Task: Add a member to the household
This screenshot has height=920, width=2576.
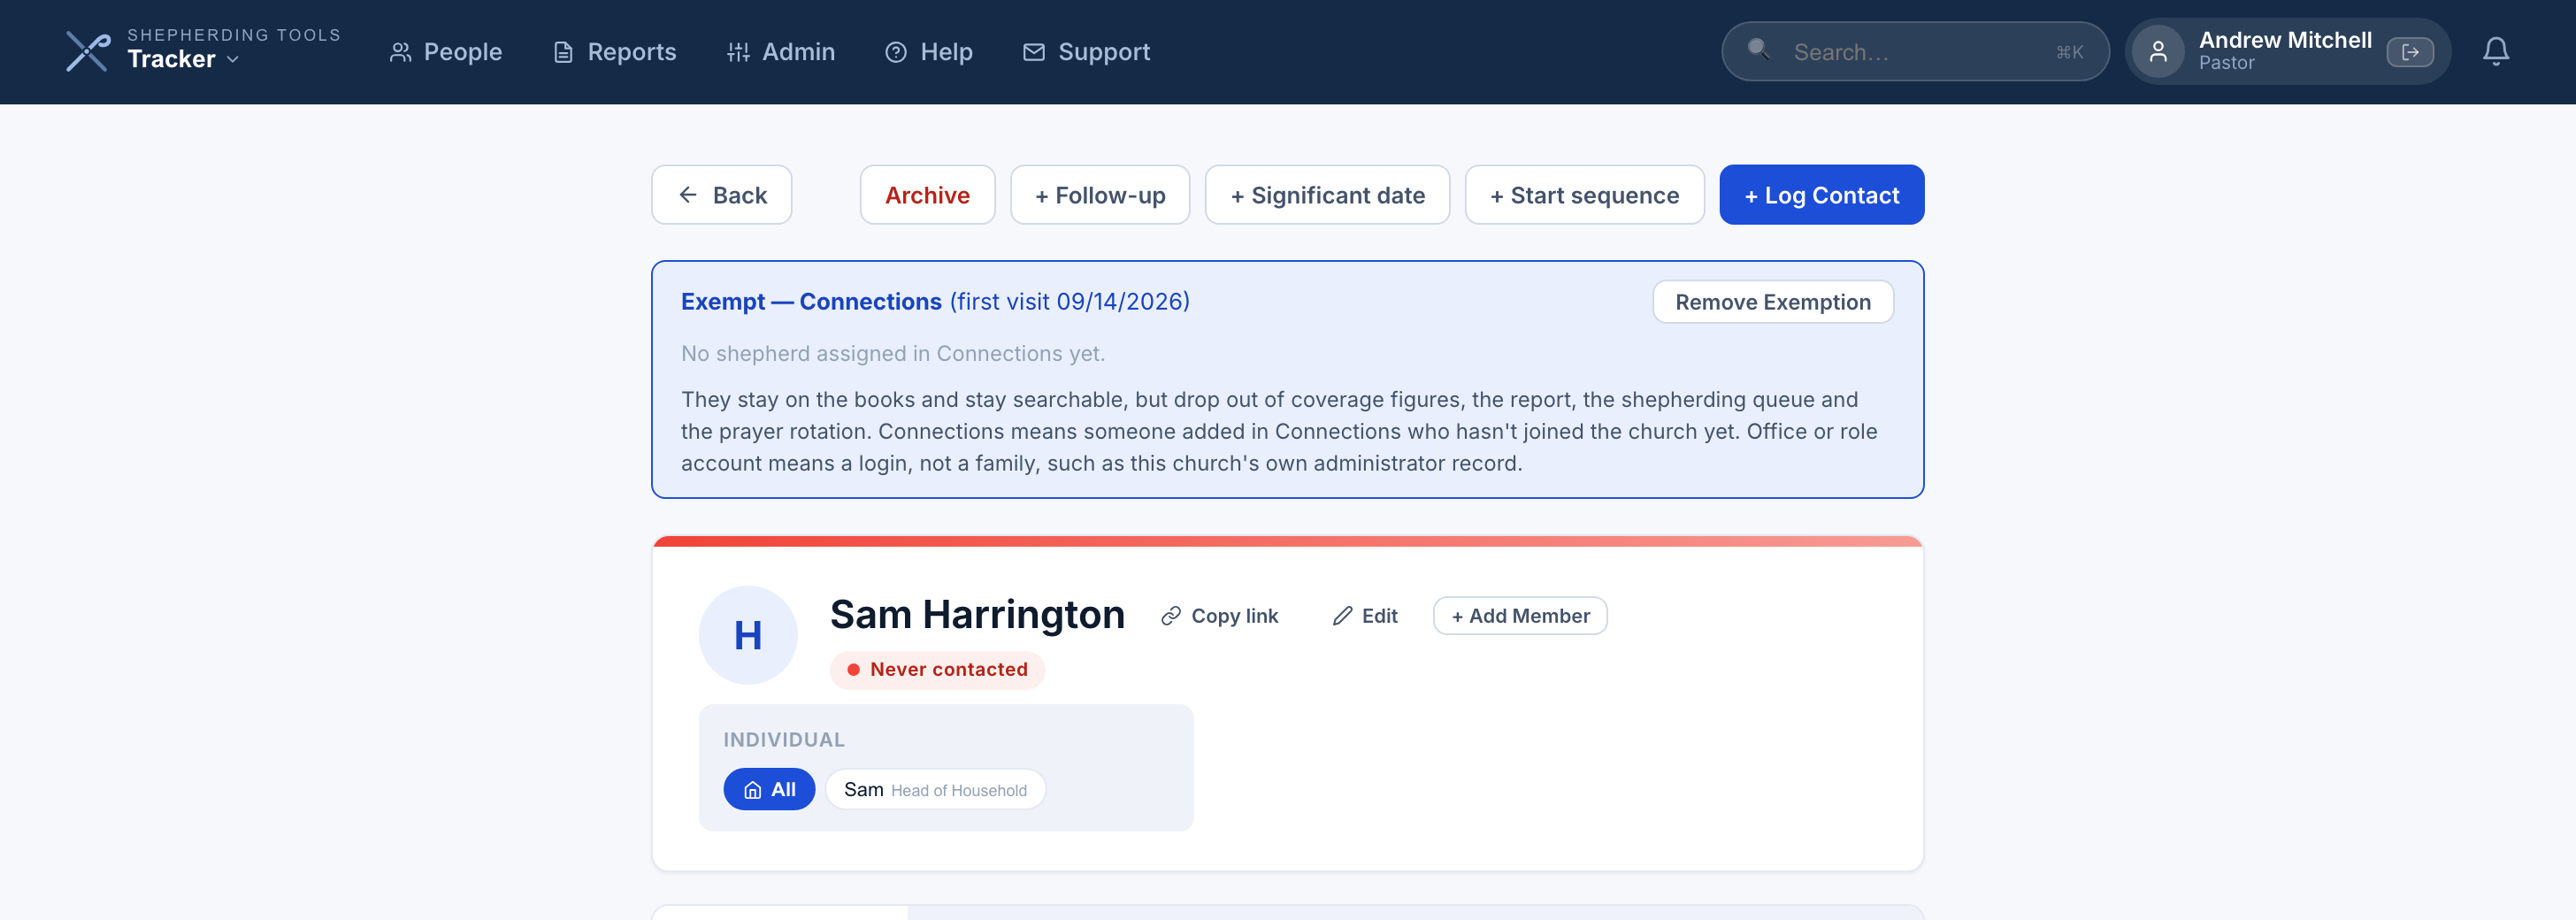Action: [x=1519, y=616]
